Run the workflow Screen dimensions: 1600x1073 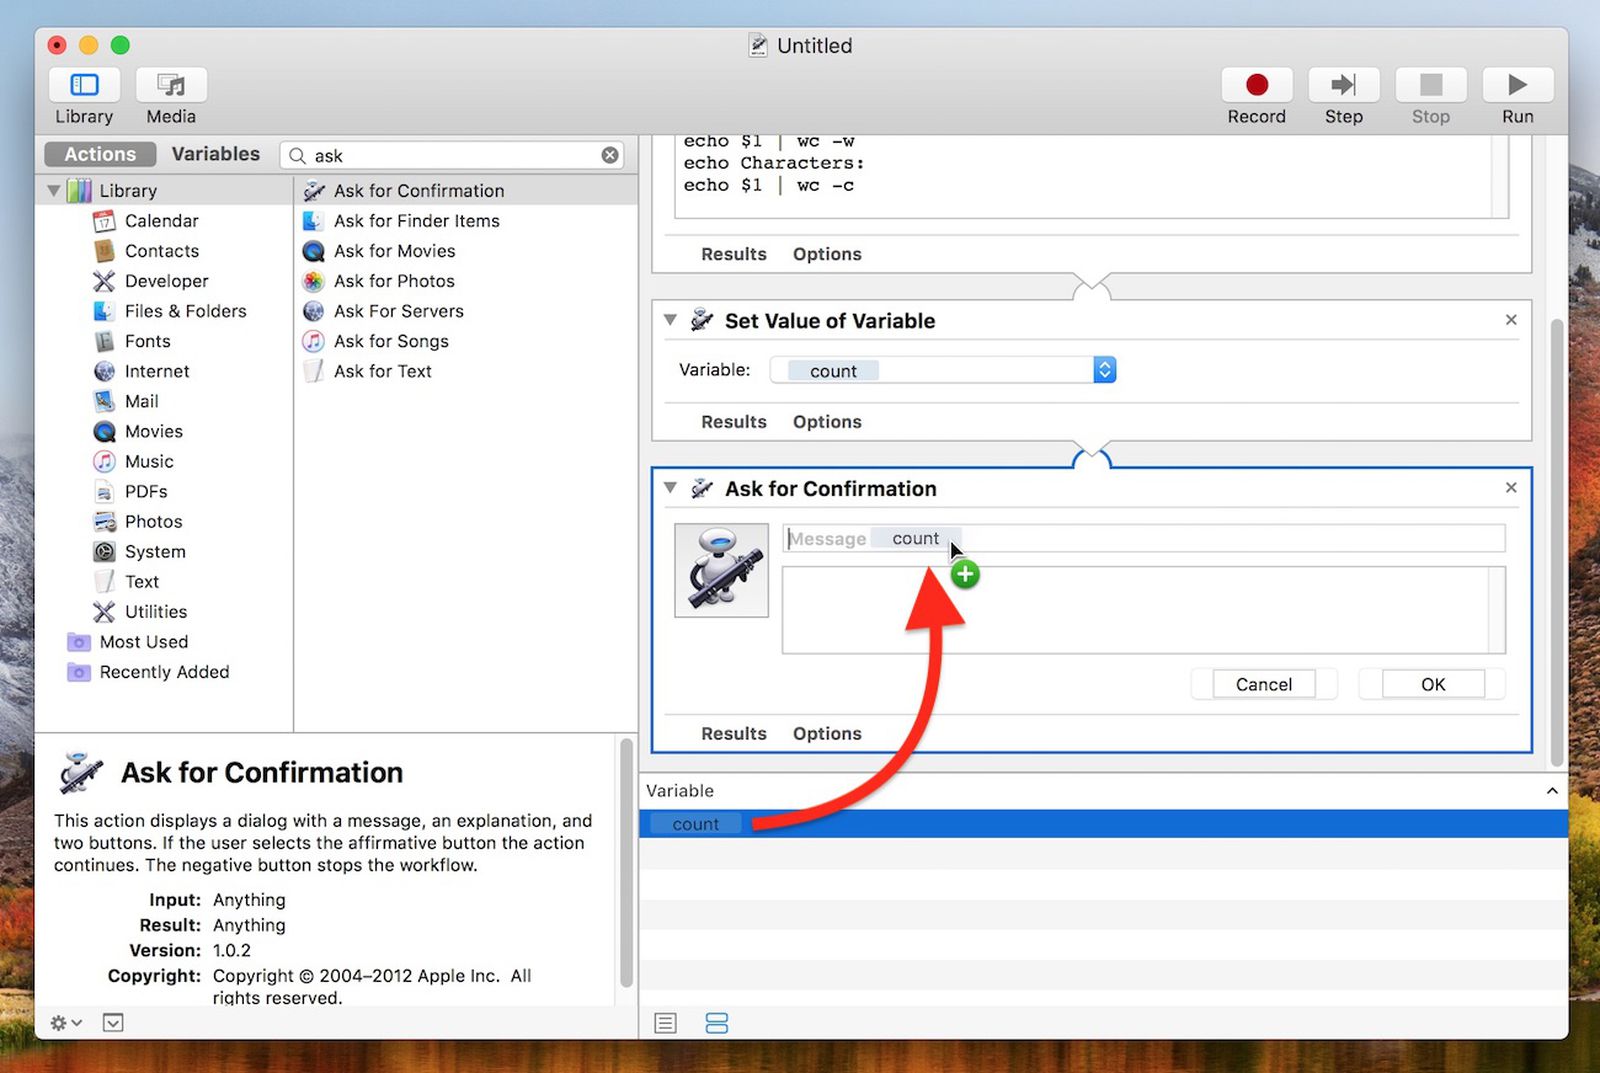click(1516, 85)
